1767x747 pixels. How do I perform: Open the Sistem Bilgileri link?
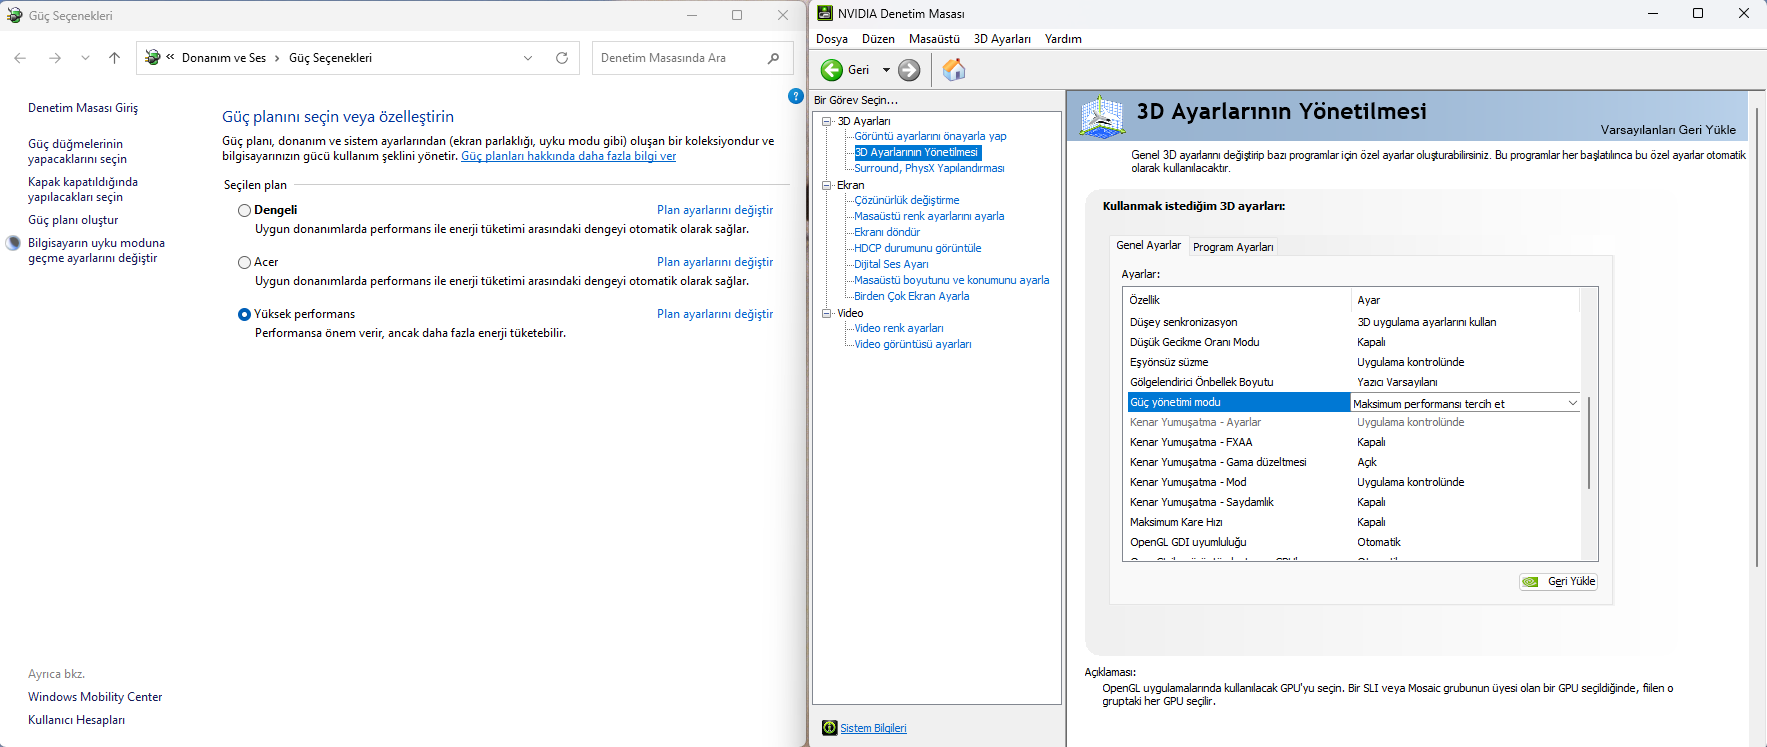click(873, 728)
